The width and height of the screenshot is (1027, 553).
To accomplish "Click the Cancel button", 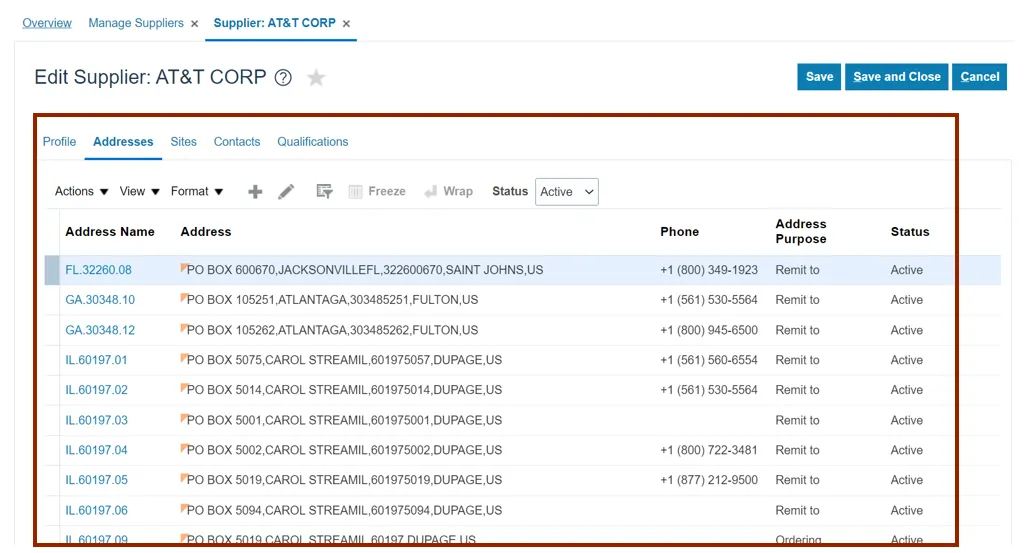I will tap(979, 77).
